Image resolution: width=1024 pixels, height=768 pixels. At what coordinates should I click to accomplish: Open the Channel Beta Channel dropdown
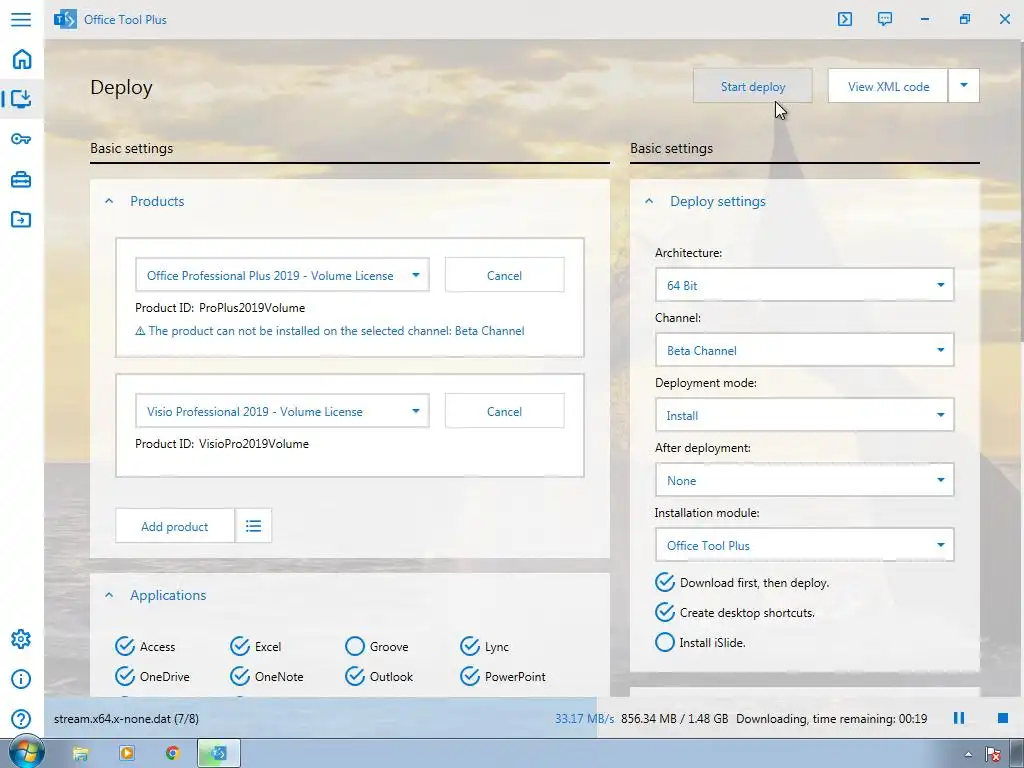click(805, 350)
